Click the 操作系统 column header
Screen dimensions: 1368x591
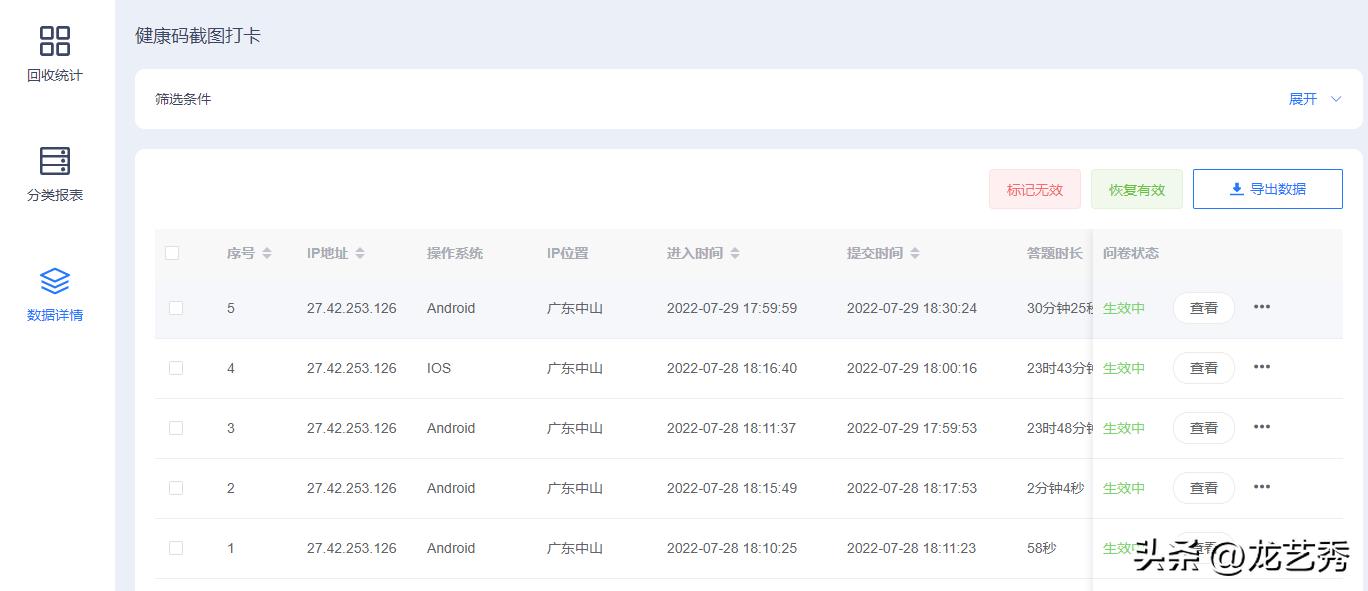tap(455, 253)
